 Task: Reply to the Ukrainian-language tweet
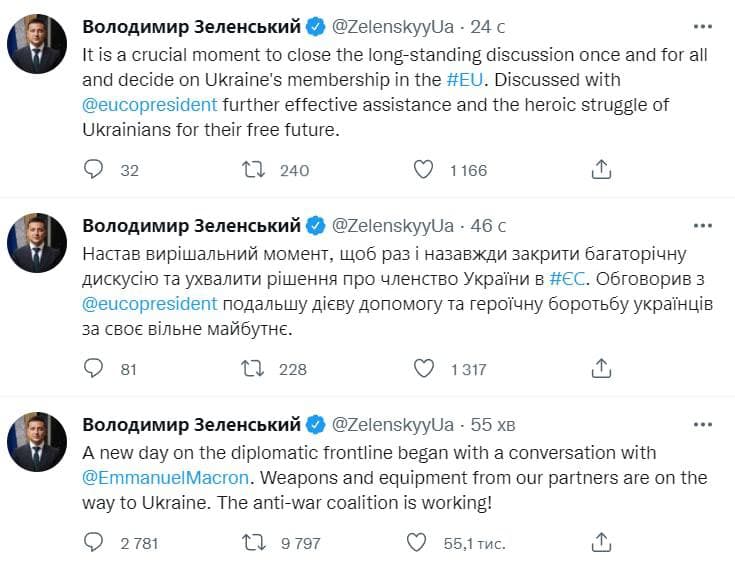click(93, 369)
